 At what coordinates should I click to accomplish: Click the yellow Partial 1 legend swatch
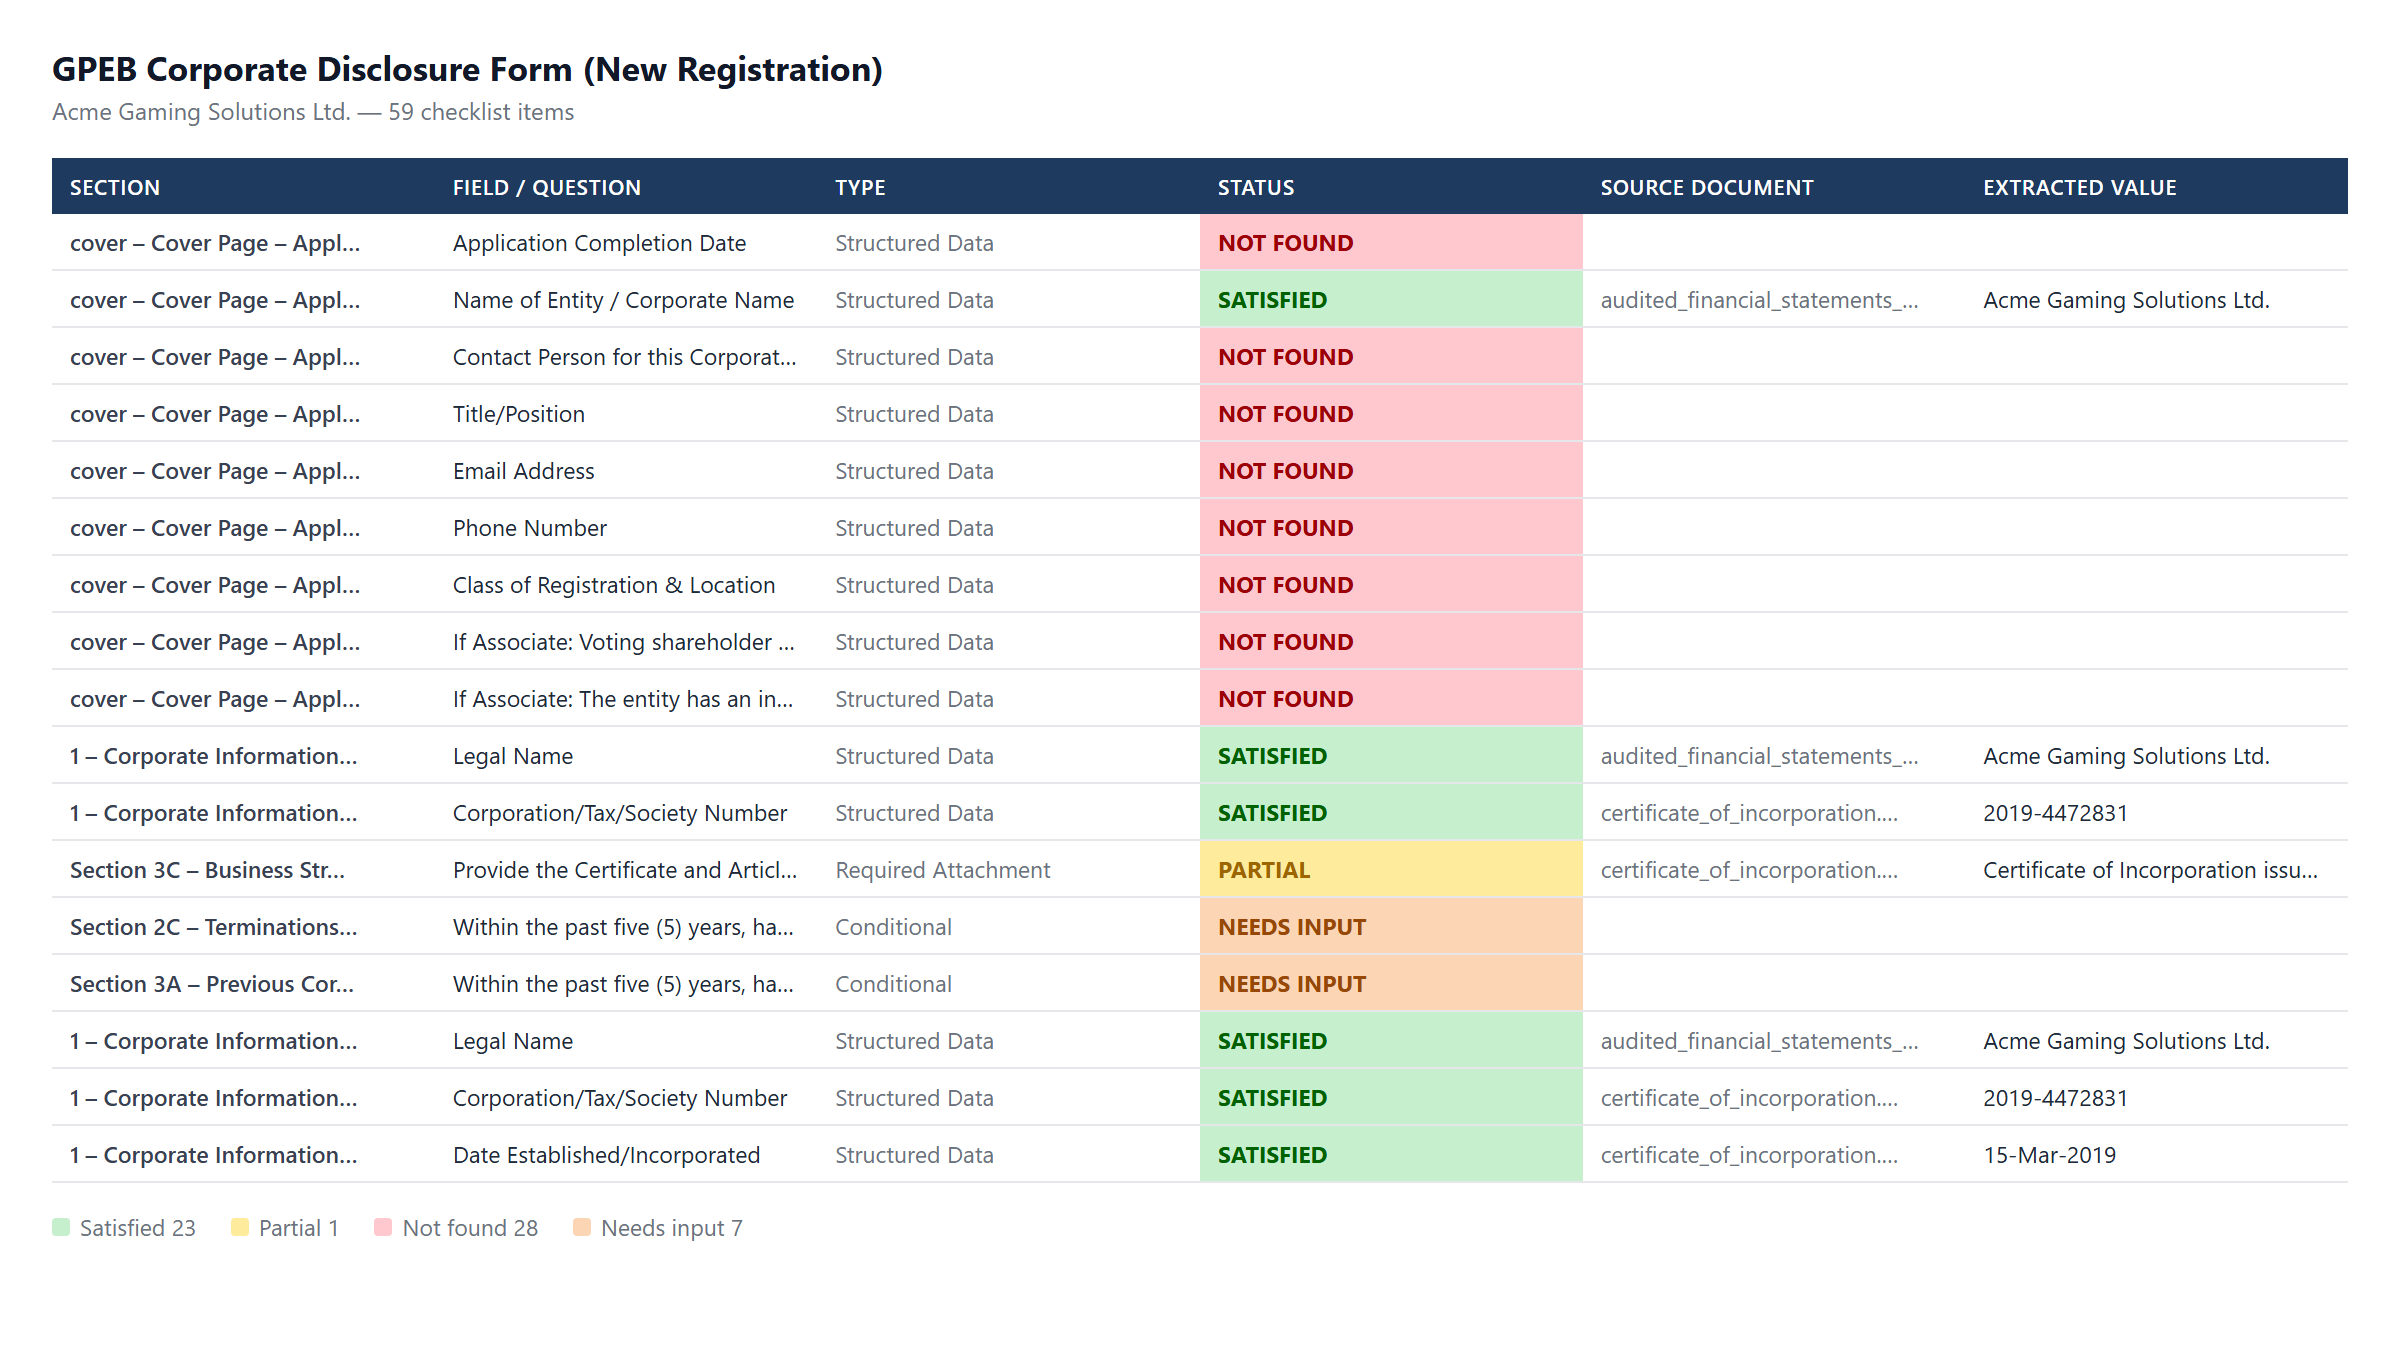pos(240,1227)
